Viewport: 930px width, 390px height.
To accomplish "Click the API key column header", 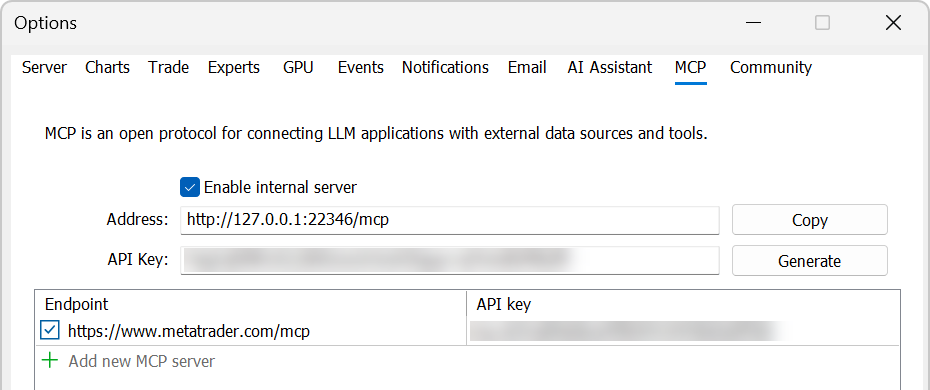I will (683, 305).
